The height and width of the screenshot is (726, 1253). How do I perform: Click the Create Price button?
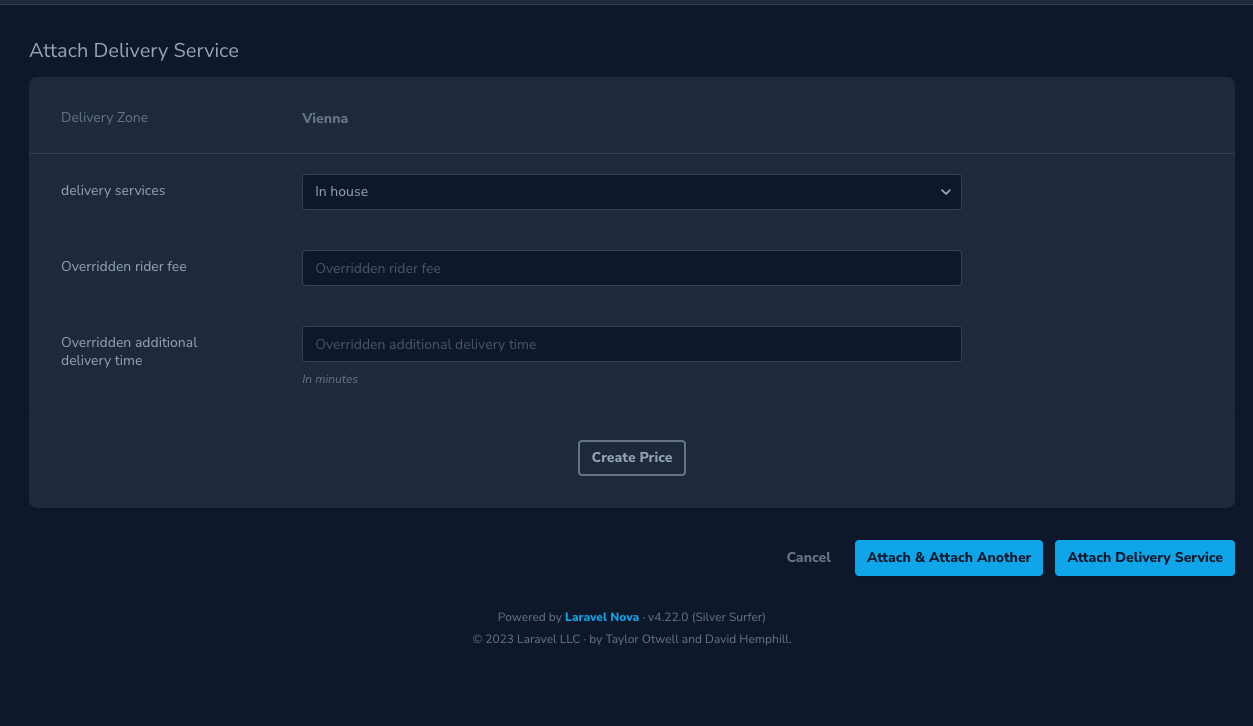[631, 457]
